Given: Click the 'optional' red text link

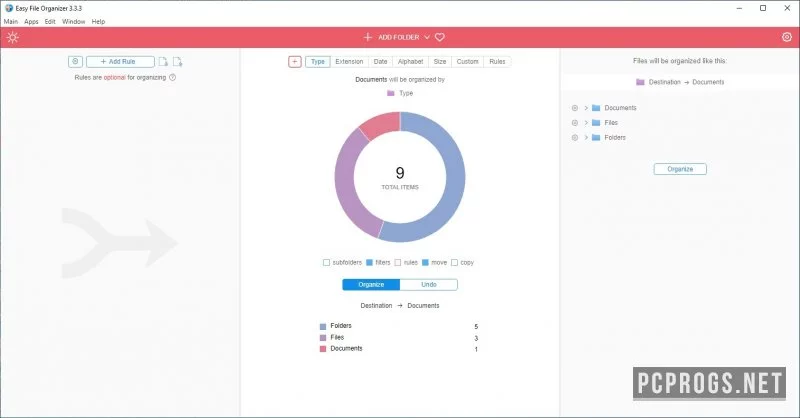Looking at the screenshot, I should click(x=114, y=78).
